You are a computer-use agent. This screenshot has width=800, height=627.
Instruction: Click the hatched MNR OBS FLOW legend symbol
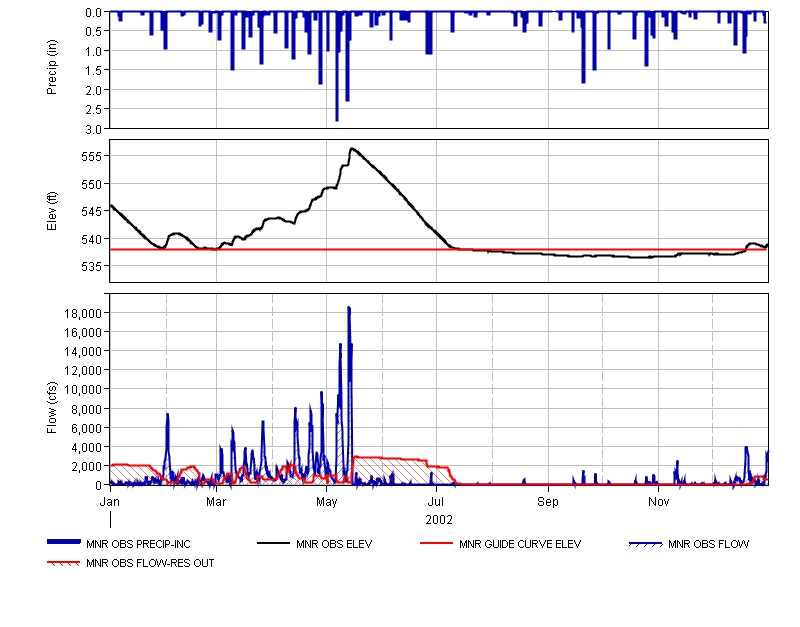coord(645,543)
